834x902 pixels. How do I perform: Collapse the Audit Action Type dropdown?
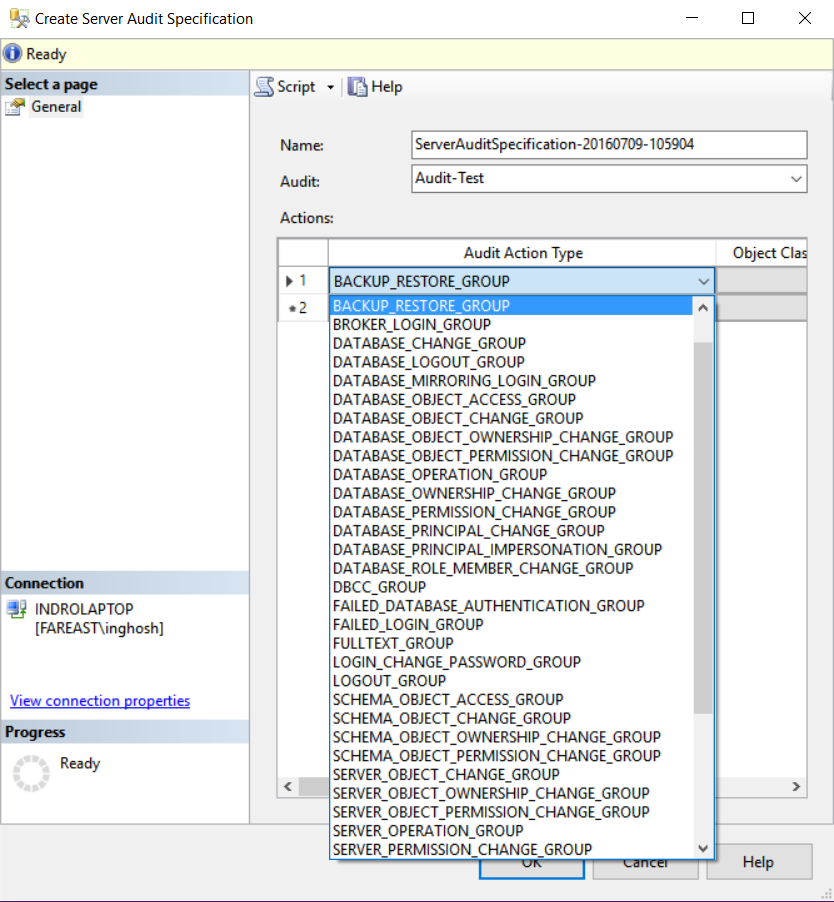tap(704, 281)
